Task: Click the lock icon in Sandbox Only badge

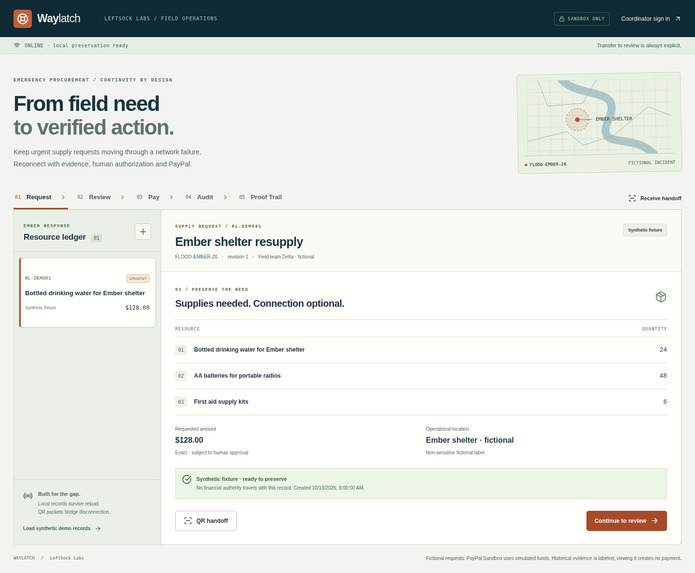Action: (562, 19)
